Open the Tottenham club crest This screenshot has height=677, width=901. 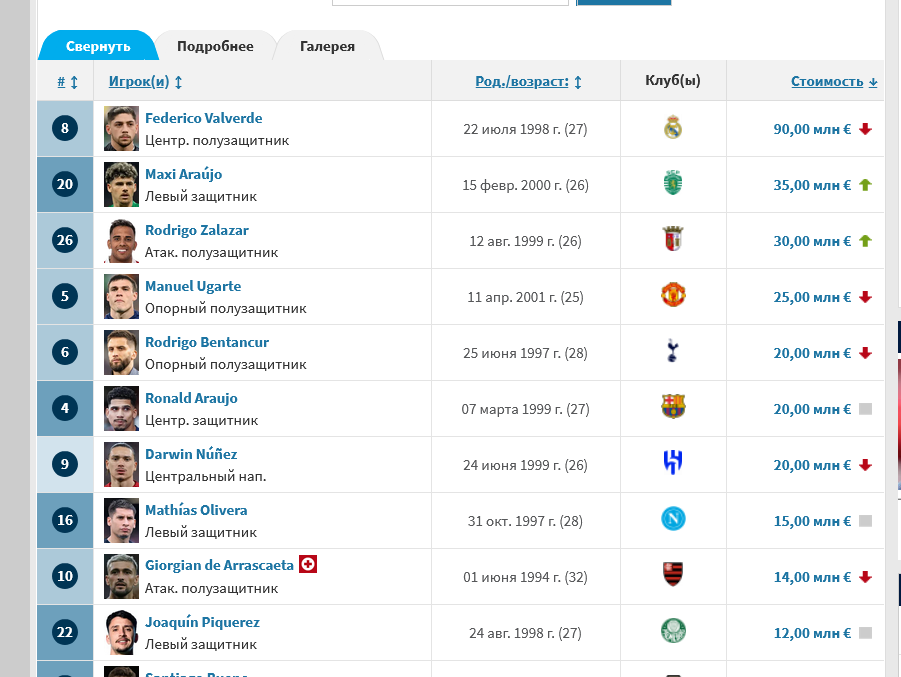coord(673,351)
